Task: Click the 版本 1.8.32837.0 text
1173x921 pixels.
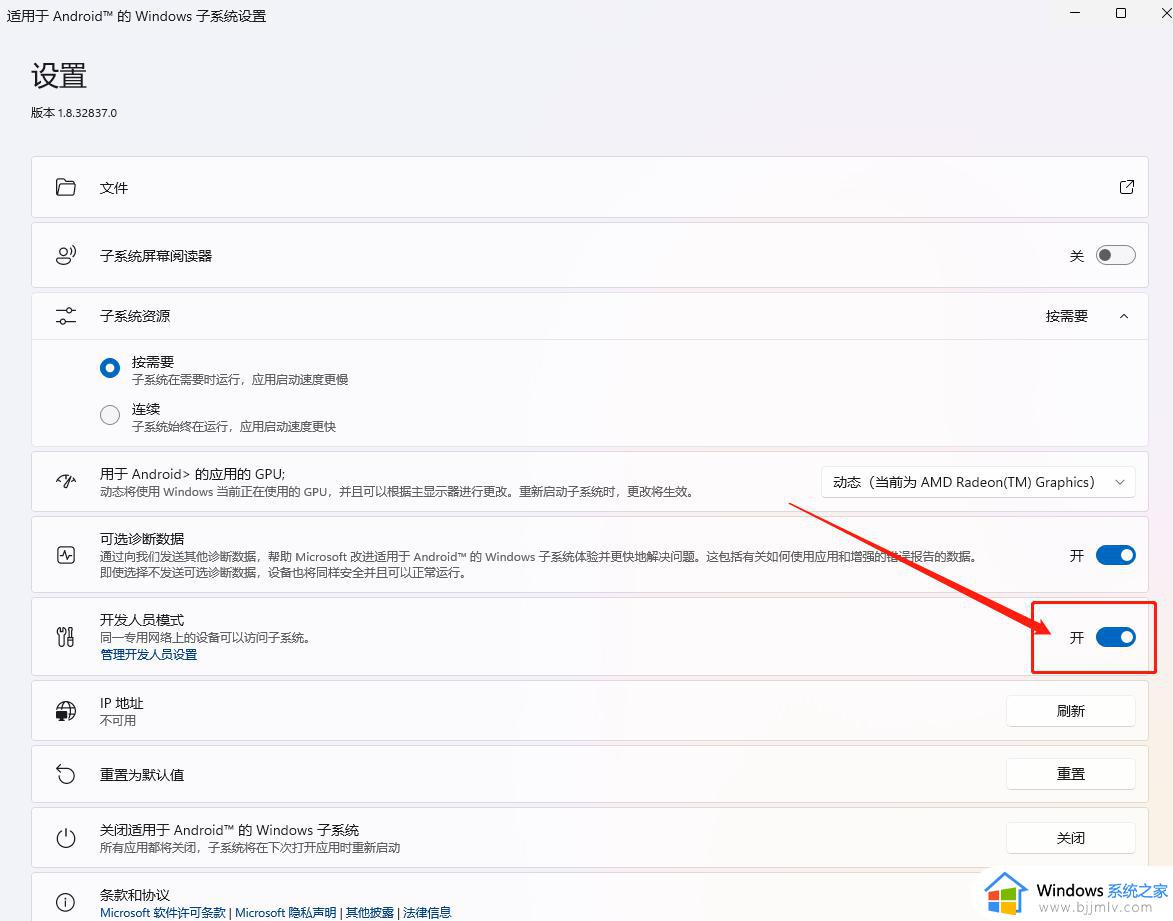Action: click(x=73, y=113)
